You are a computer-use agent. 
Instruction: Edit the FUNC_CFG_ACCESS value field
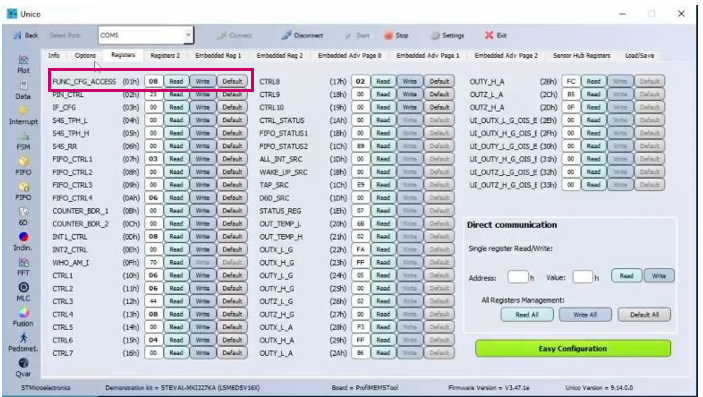click(x=153, y=81)
